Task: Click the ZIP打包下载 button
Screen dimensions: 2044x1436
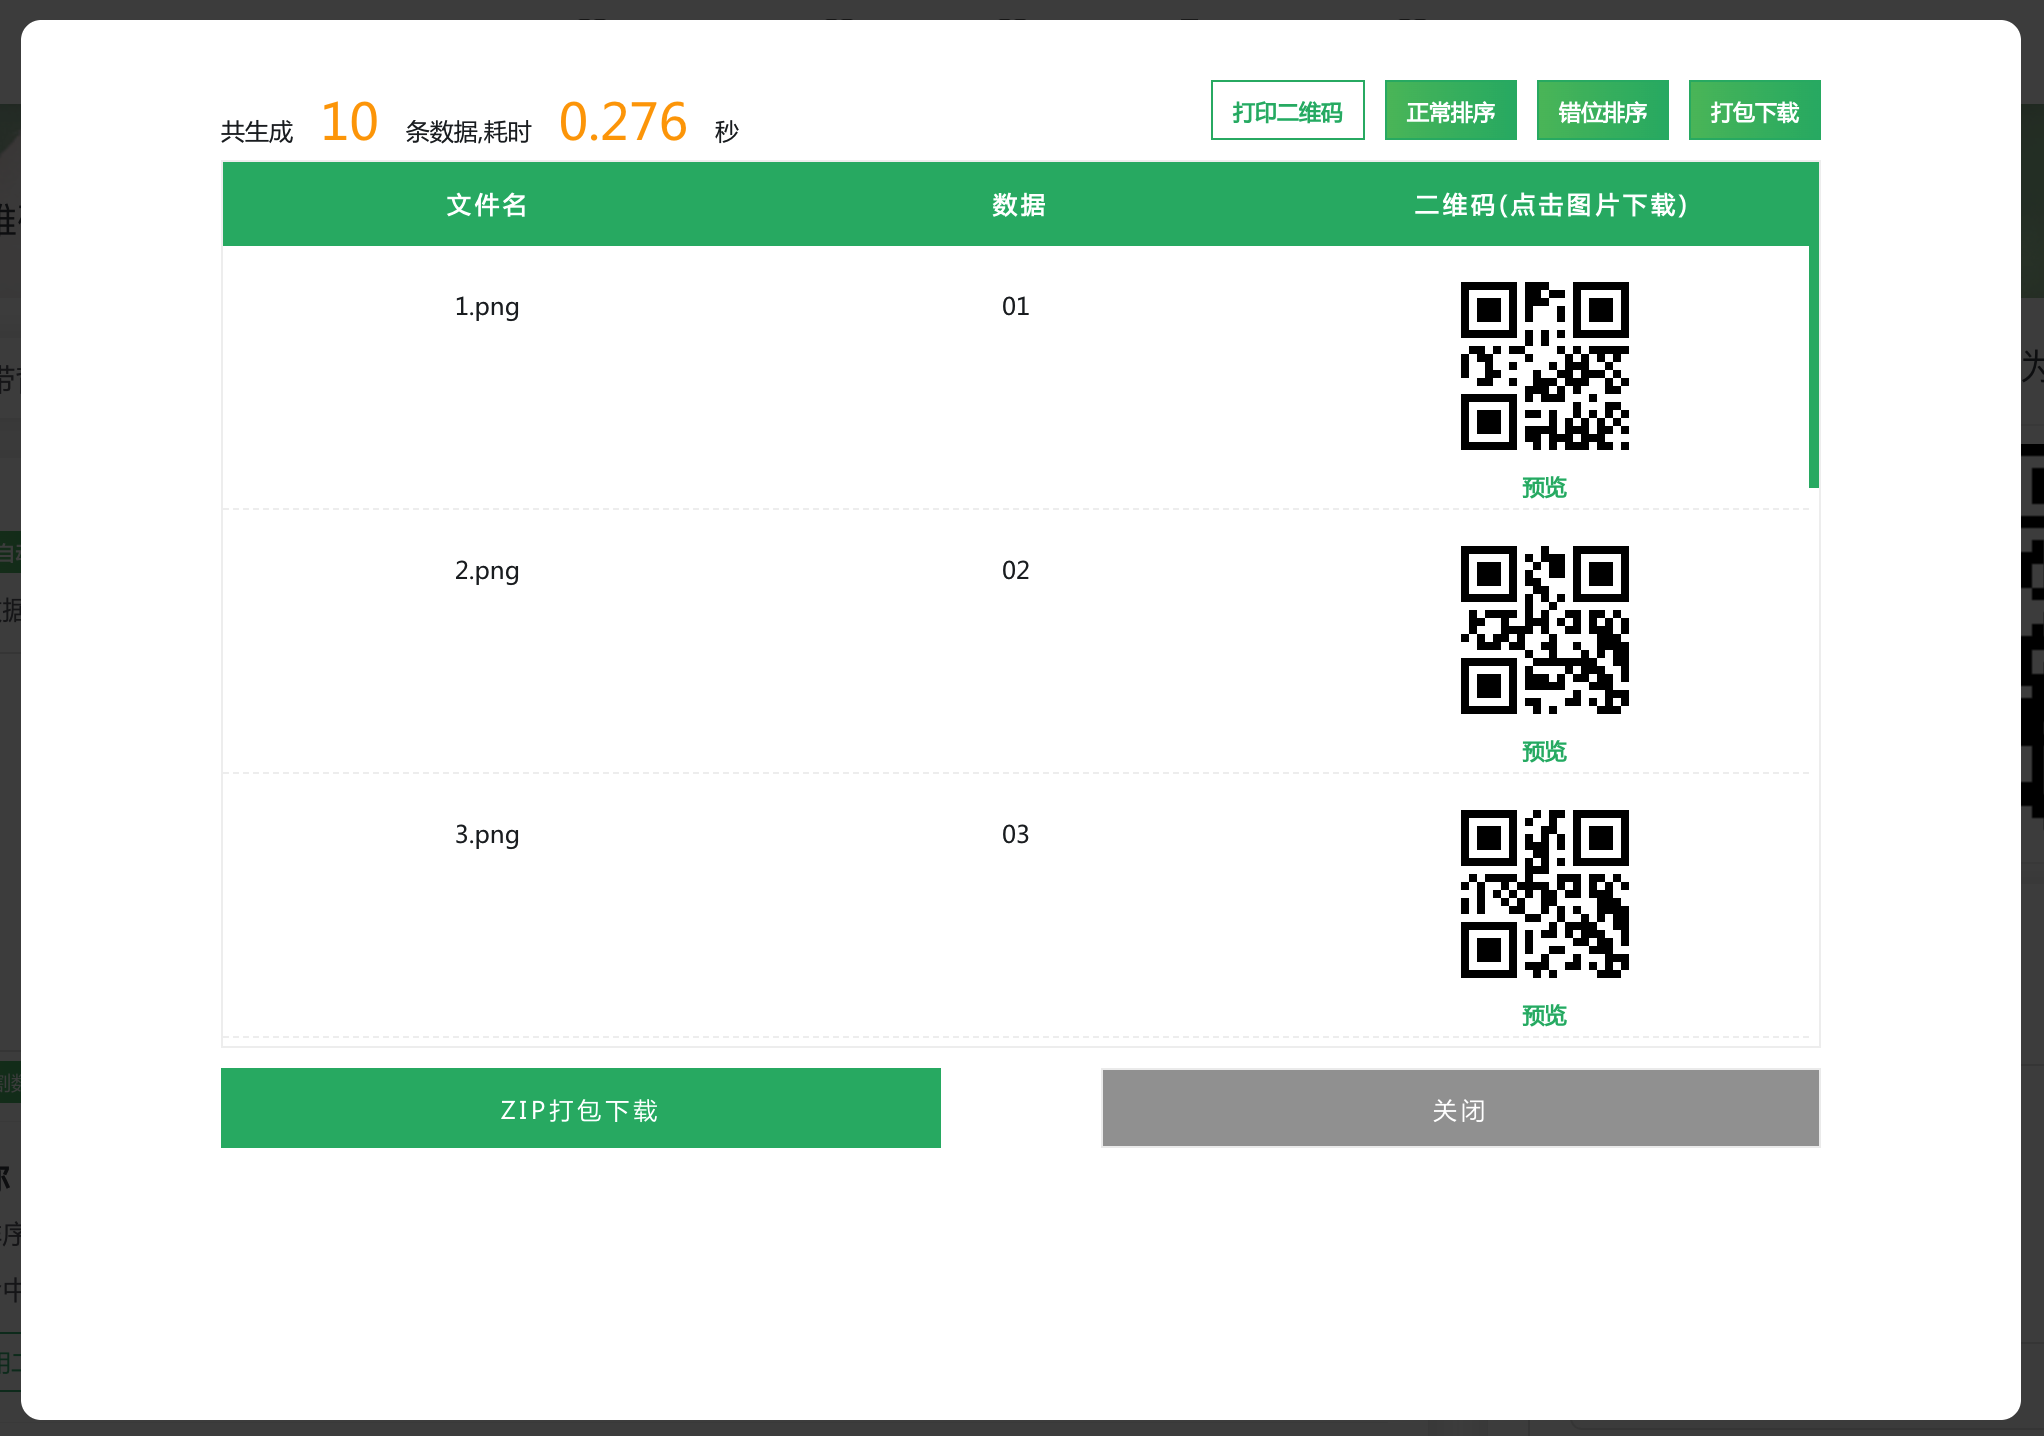Action: pyautogui.click(x=580, y=1108)
